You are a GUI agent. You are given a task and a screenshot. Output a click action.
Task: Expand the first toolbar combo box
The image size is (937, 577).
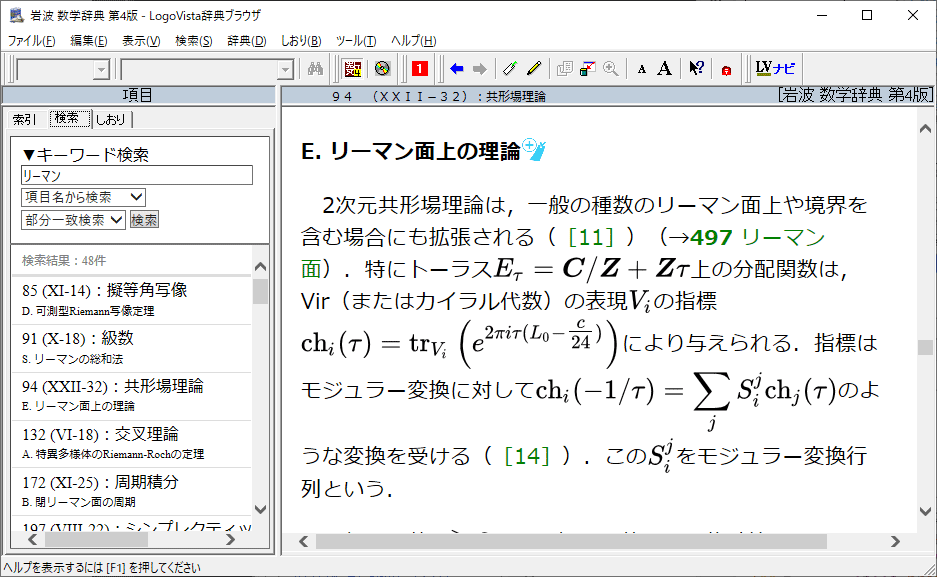[100, 69]
